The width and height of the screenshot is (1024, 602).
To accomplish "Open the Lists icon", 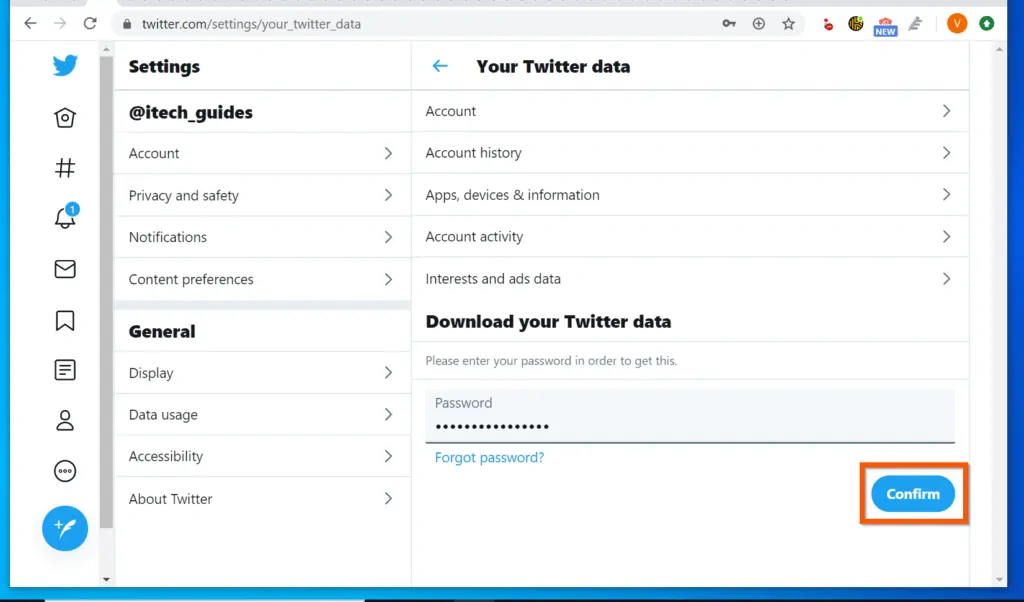I will click(65, 370).
